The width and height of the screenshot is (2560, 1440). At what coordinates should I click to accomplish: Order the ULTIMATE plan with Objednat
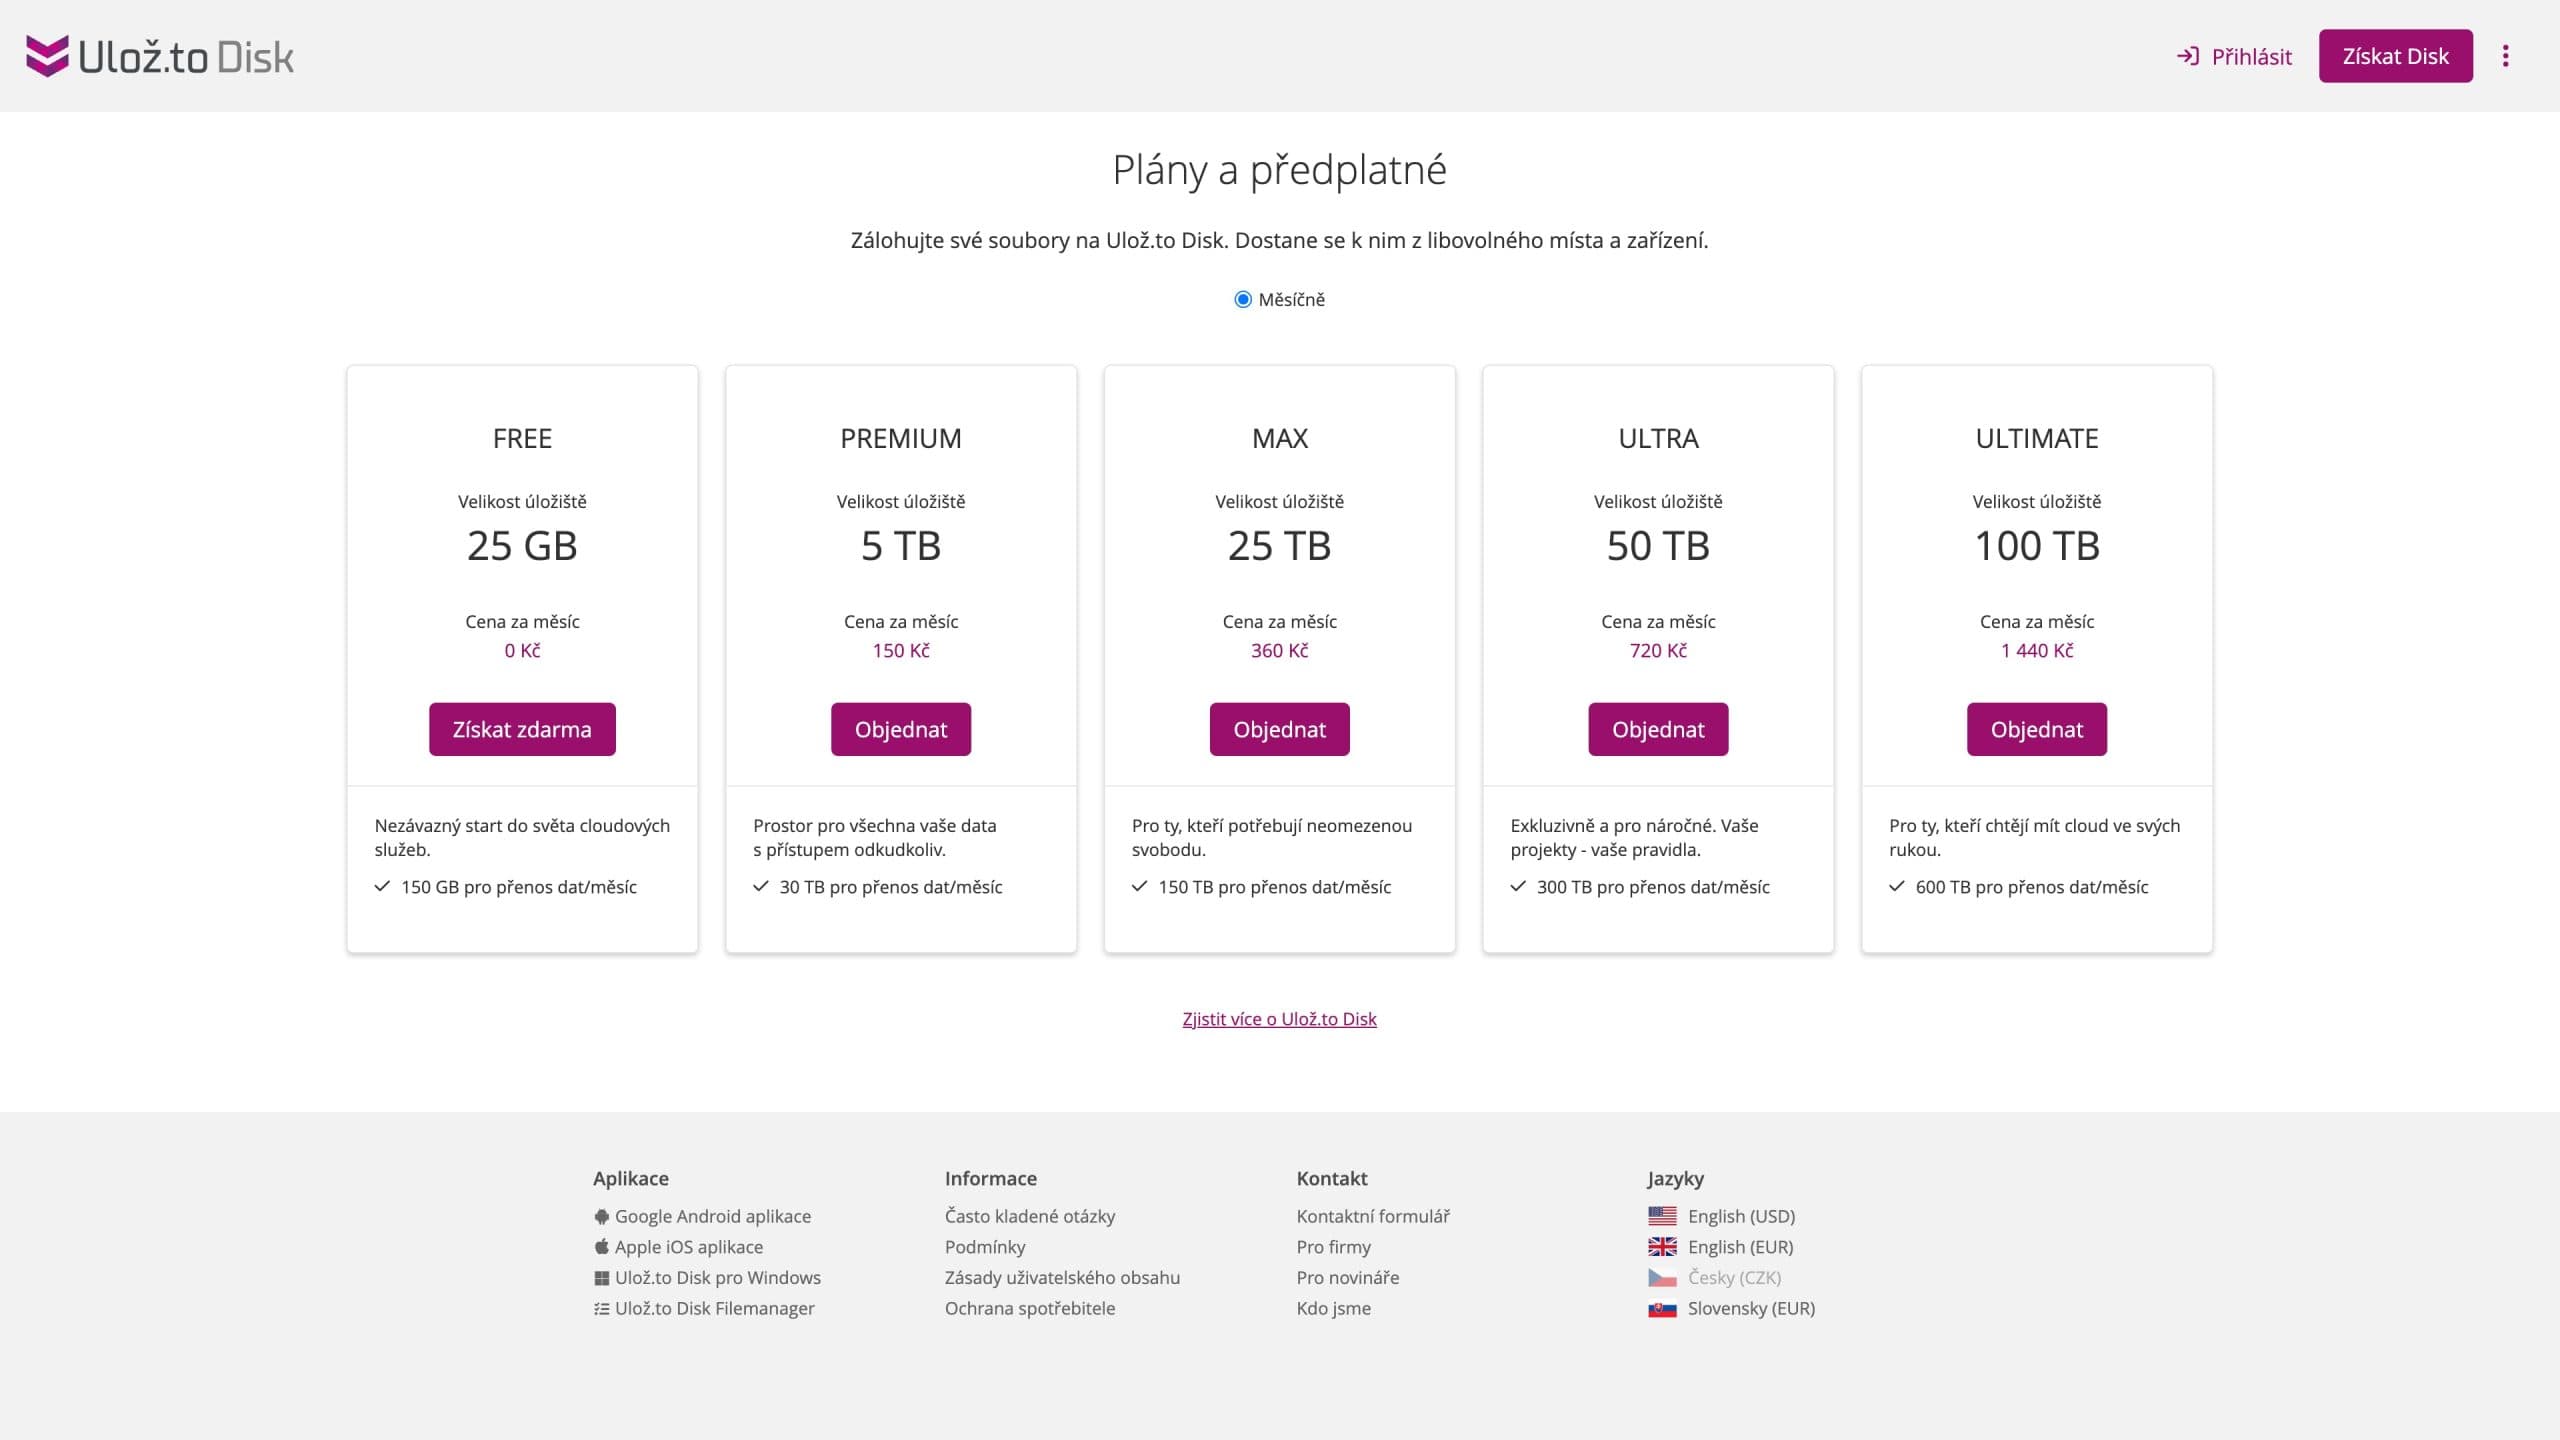(2037, 729)
